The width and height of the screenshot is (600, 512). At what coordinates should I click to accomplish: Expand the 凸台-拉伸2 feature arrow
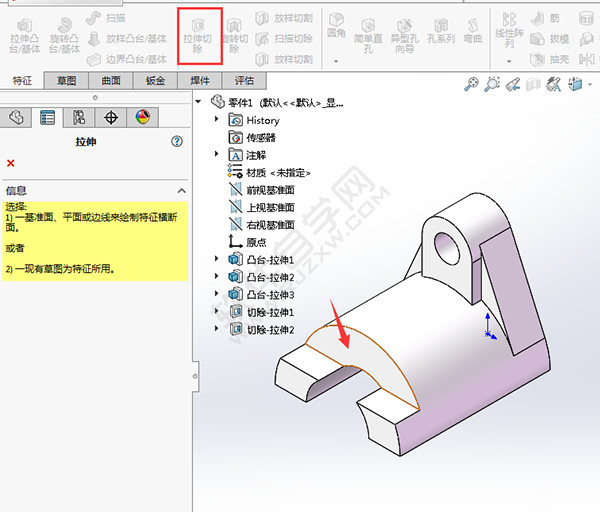coord(217,276)
